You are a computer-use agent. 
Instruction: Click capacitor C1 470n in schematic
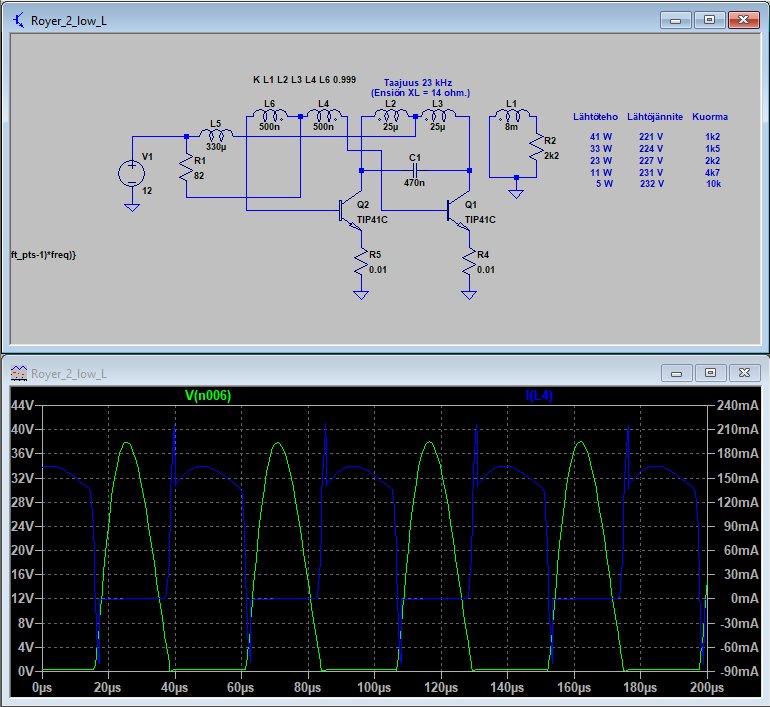coord(415,171)
